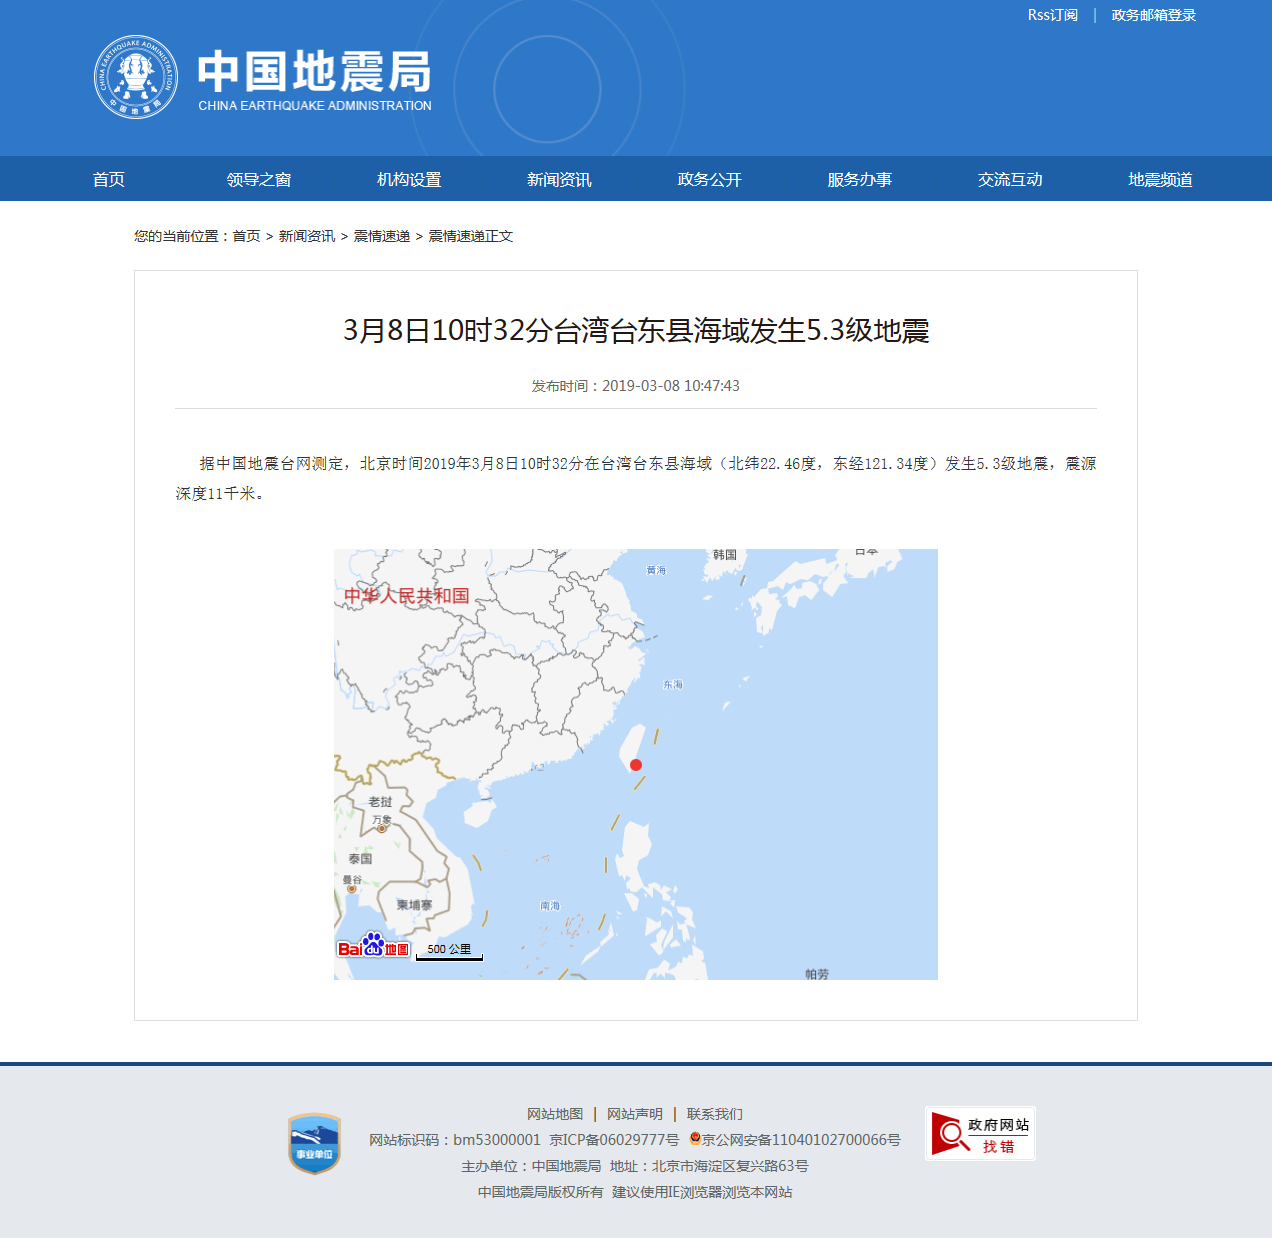
Task: Click breadcrumb 新闻资讯 link
Action: pos(307,236)
